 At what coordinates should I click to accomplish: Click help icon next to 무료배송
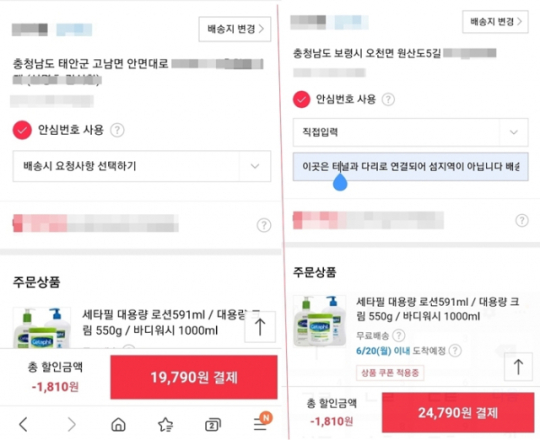coord(399,335)
